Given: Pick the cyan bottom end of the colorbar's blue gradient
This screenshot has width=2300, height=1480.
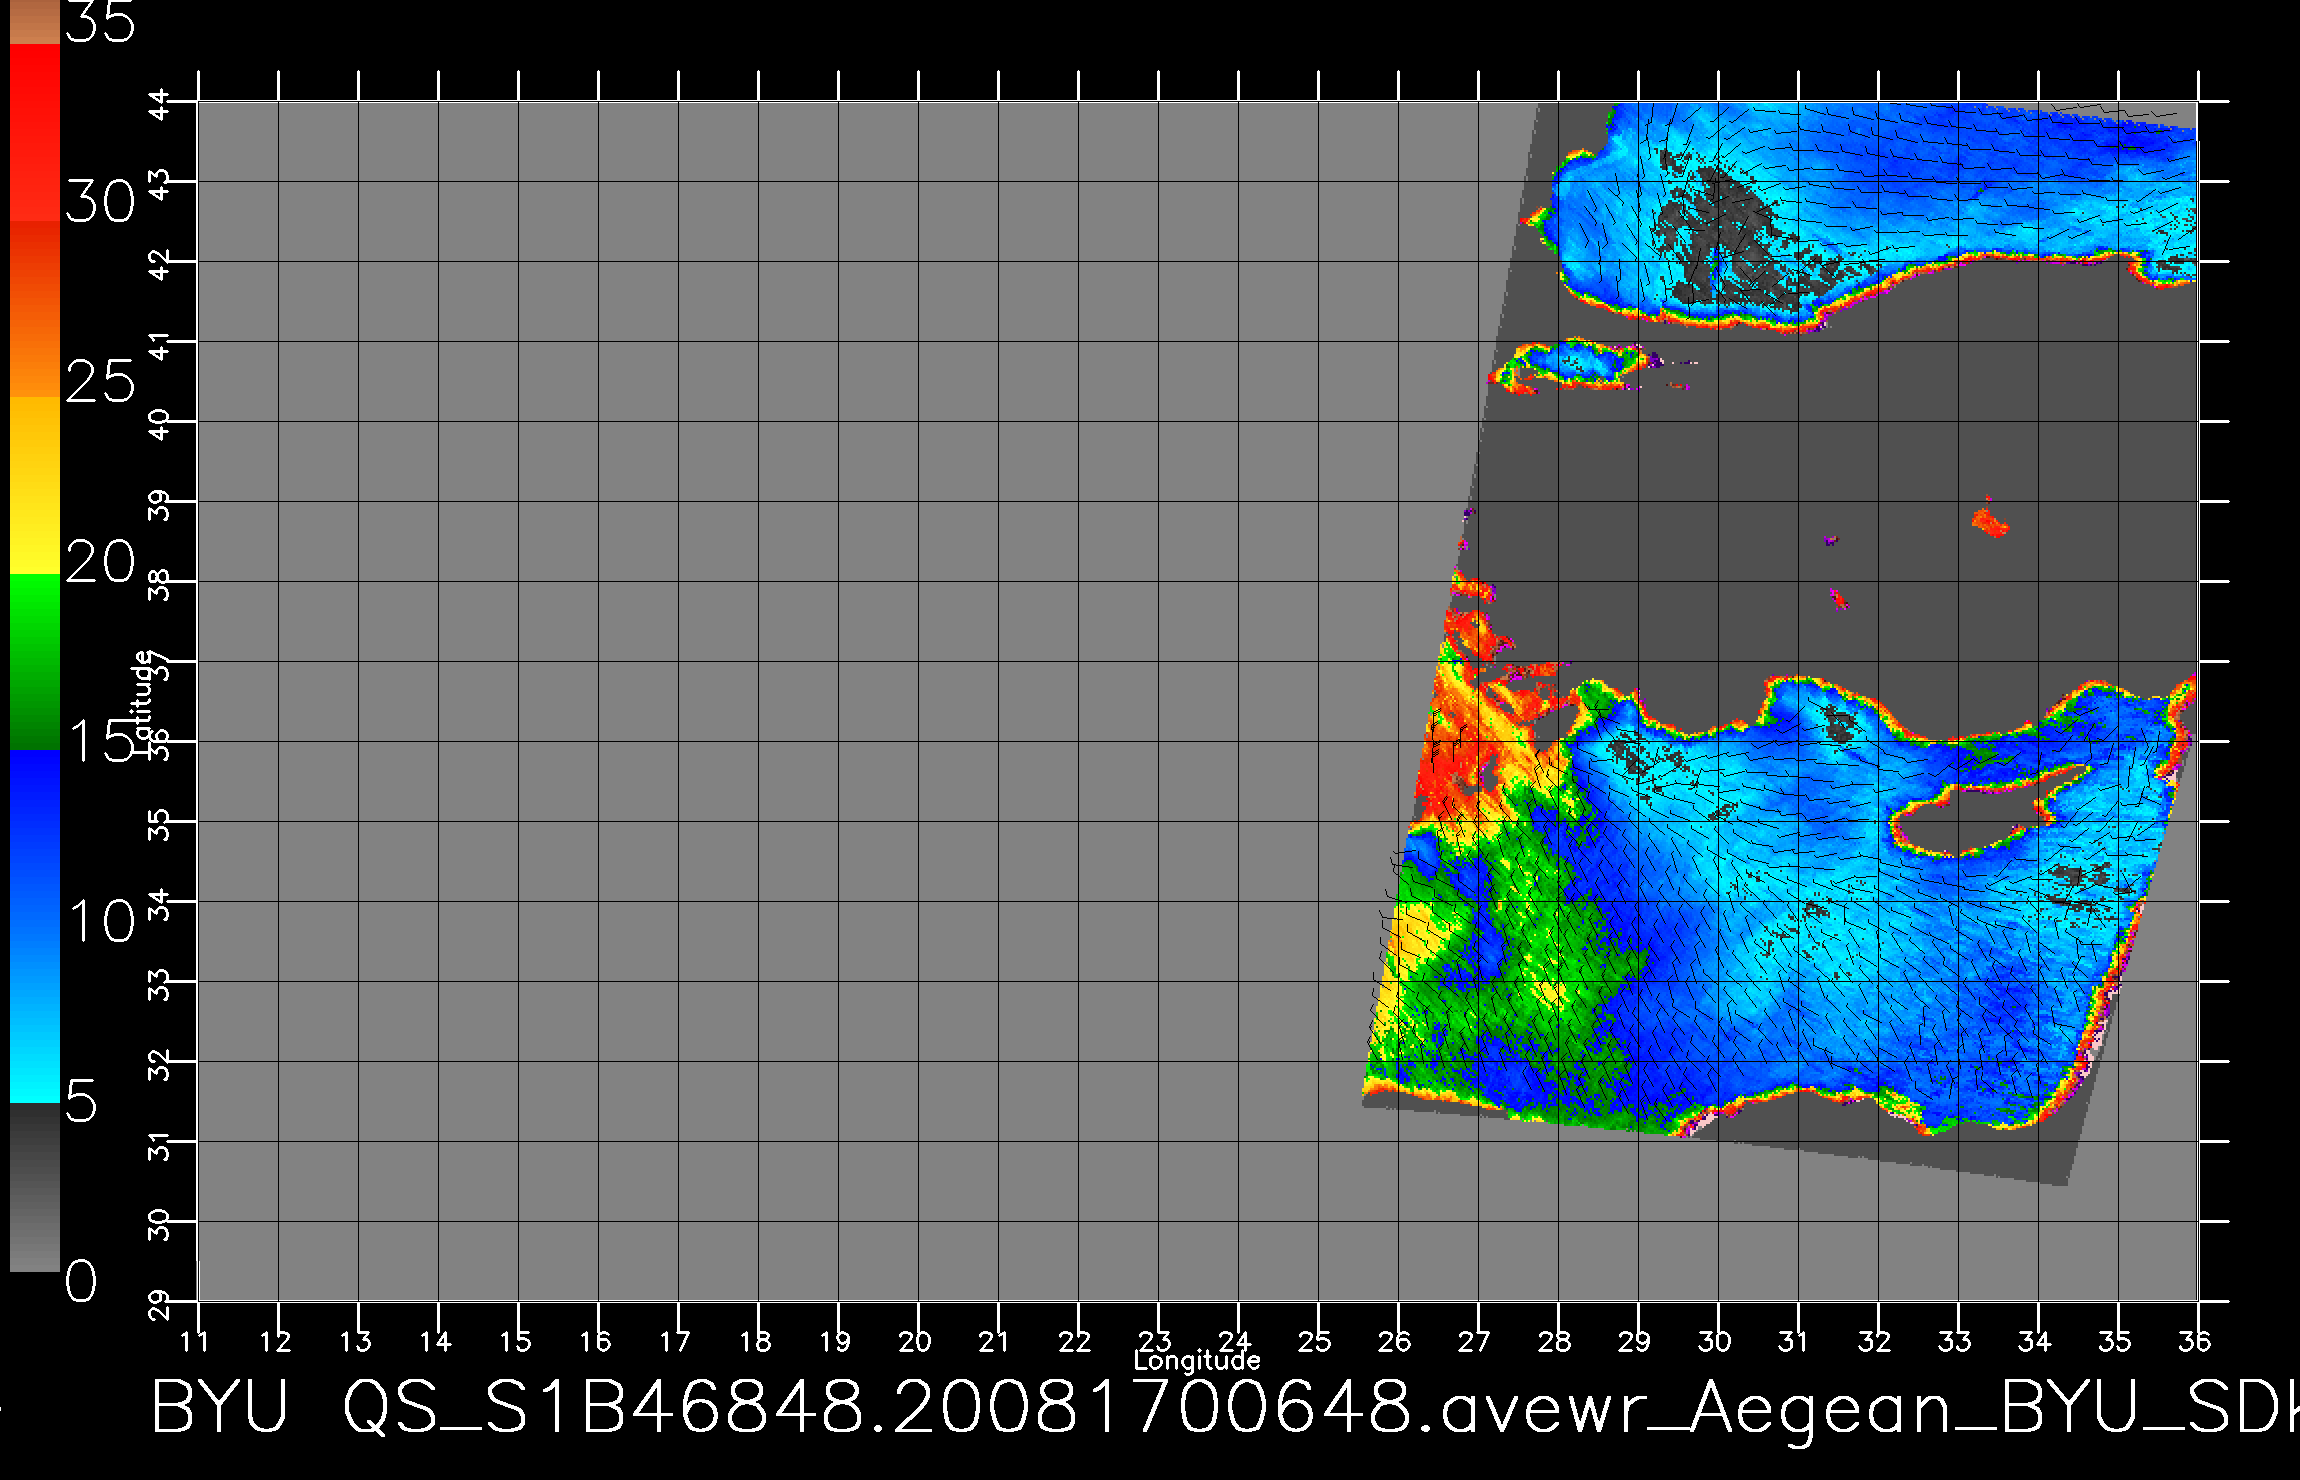Looking at the screenshot, I should point(35,1085).
